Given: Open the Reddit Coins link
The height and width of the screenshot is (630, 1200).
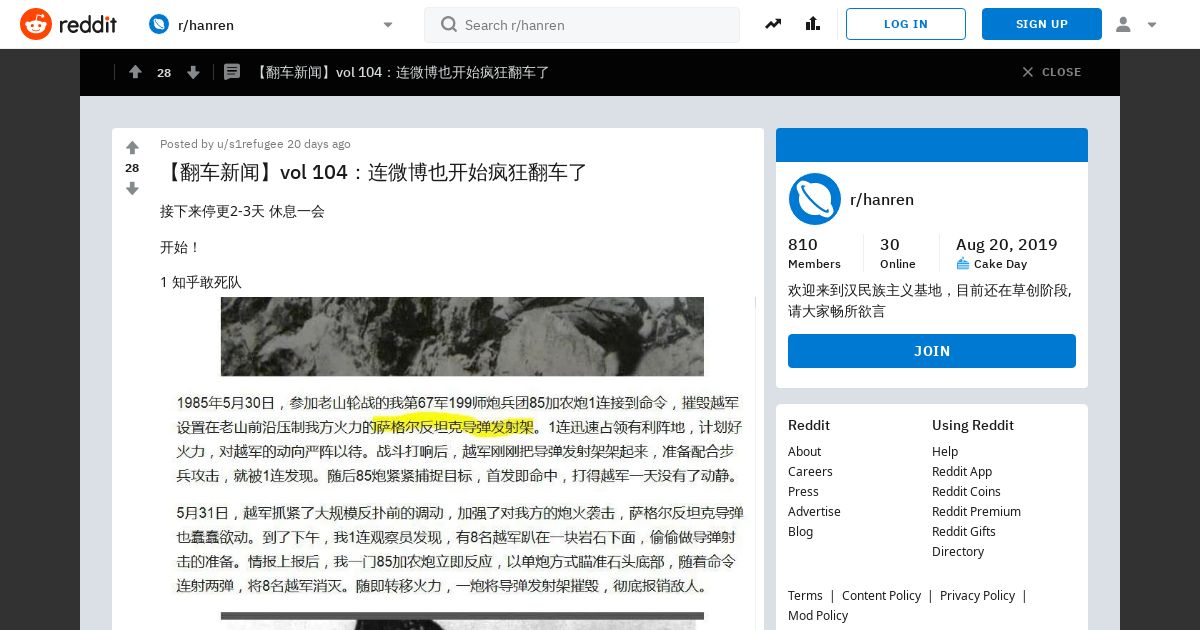Looking at the screenshot, I should (966, 491).
